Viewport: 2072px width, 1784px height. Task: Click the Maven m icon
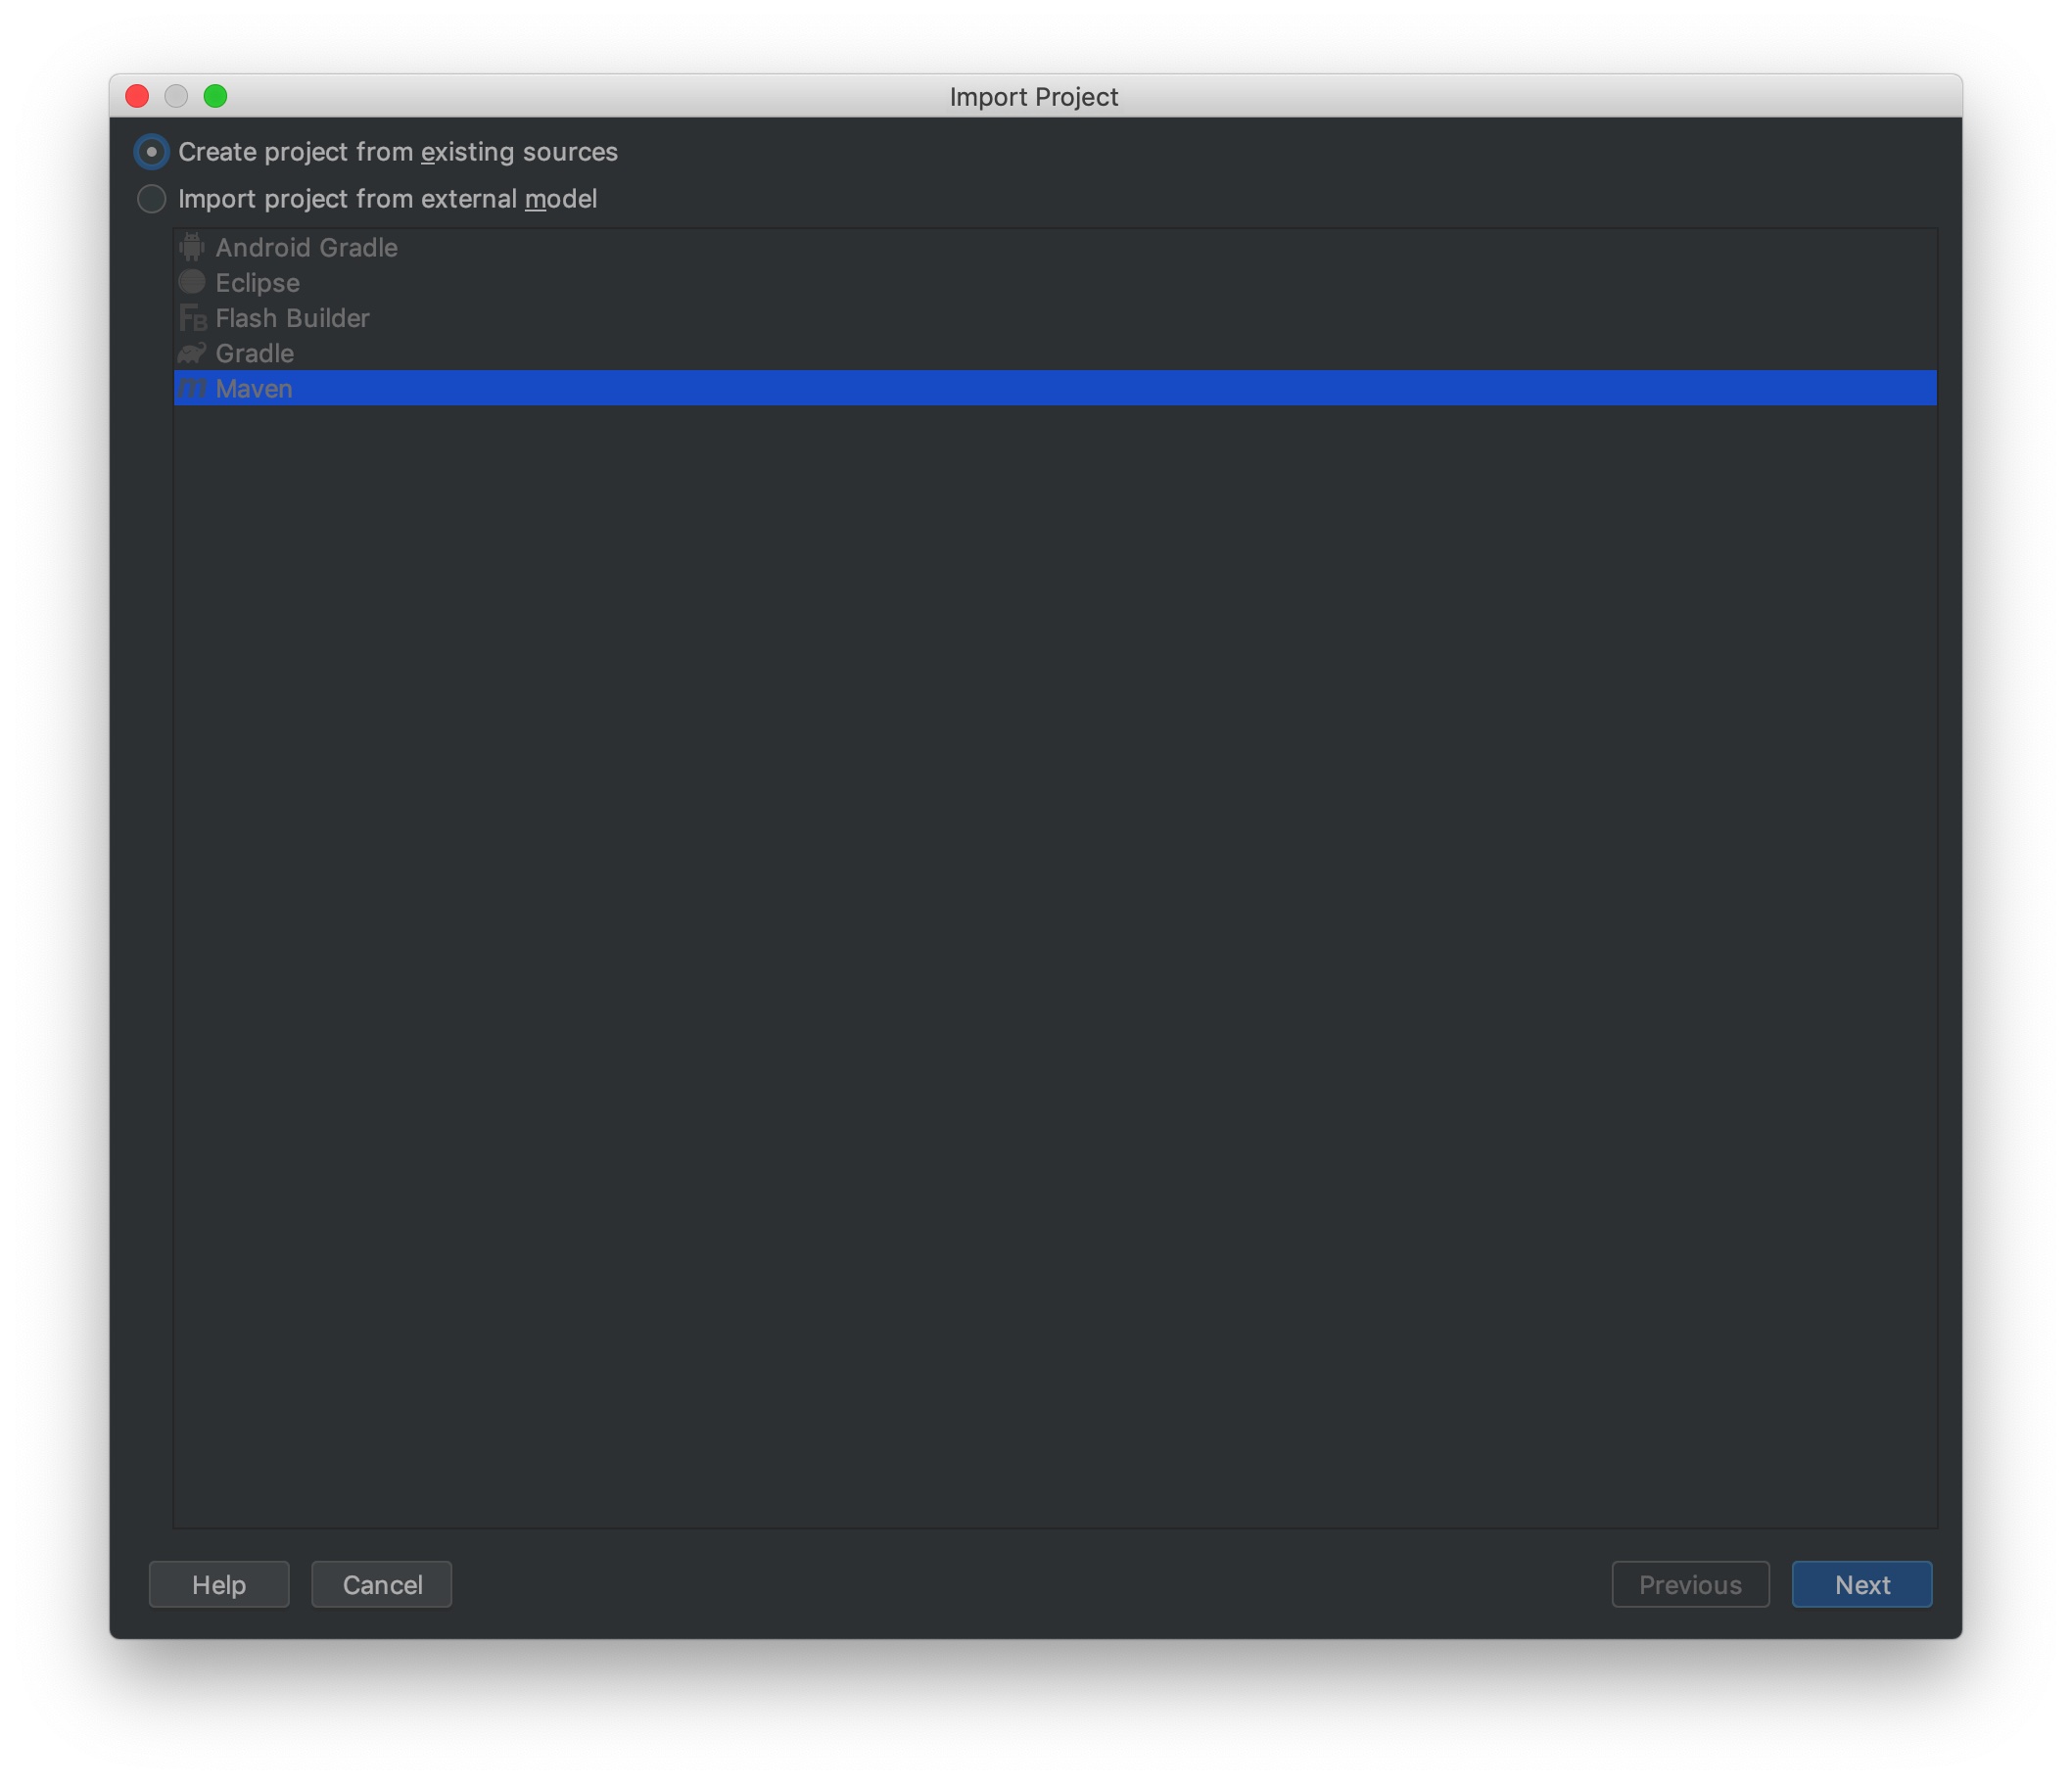click(192, 389)
